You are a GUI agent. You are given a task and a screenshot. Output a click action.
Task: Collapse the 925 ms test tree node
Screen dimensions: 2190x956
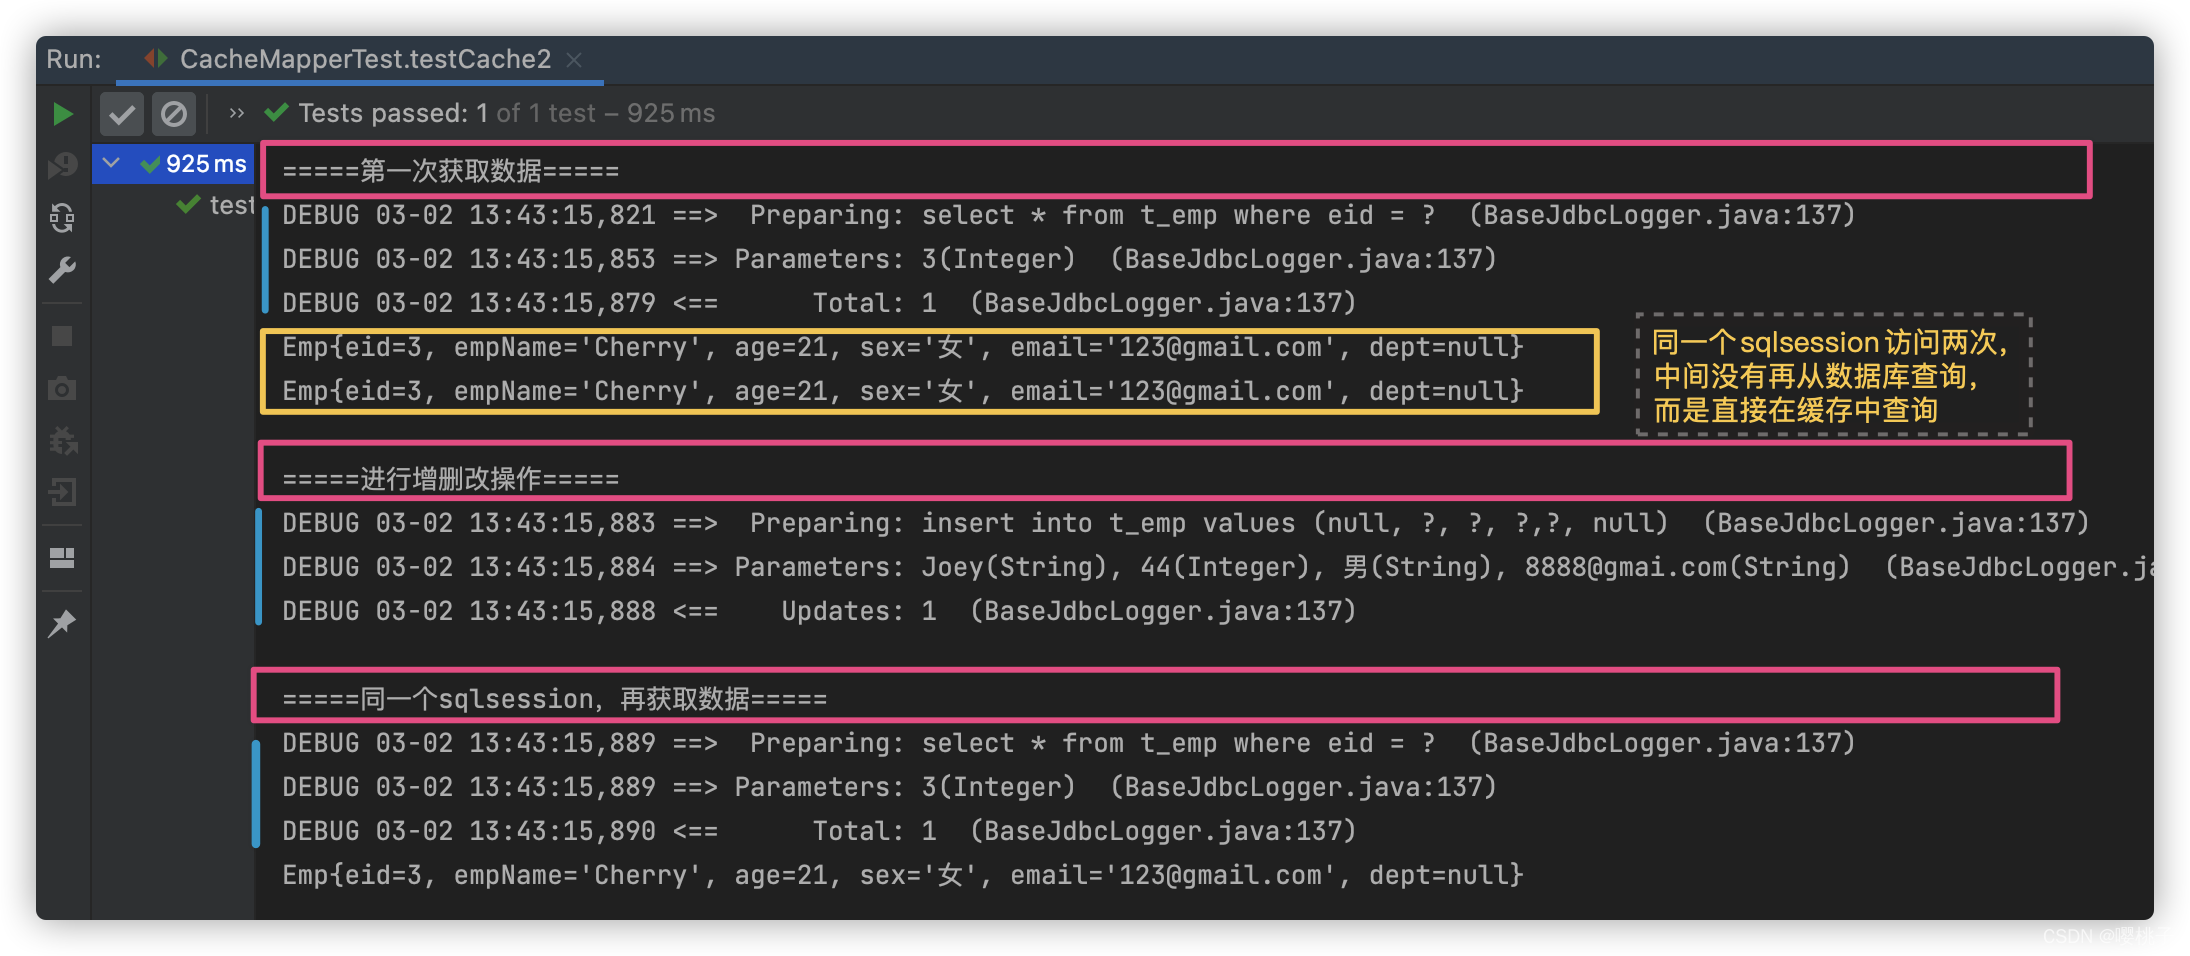pos(111,163)
